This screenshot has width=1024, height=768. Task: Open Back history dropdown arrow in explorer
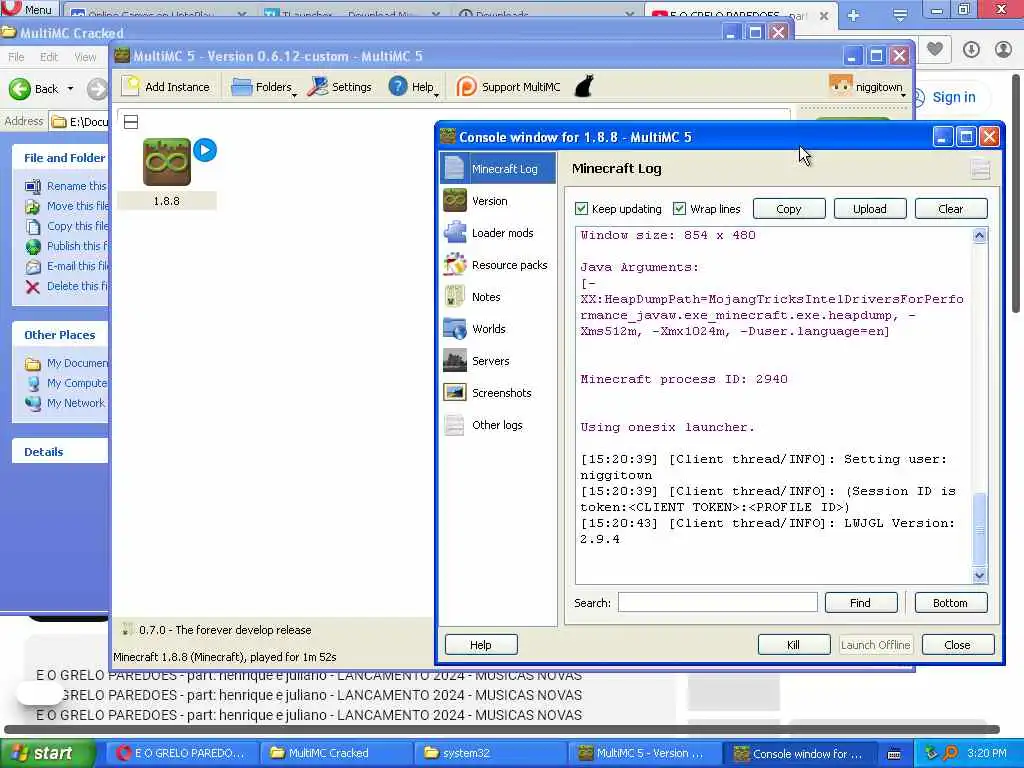click(71, 89)
